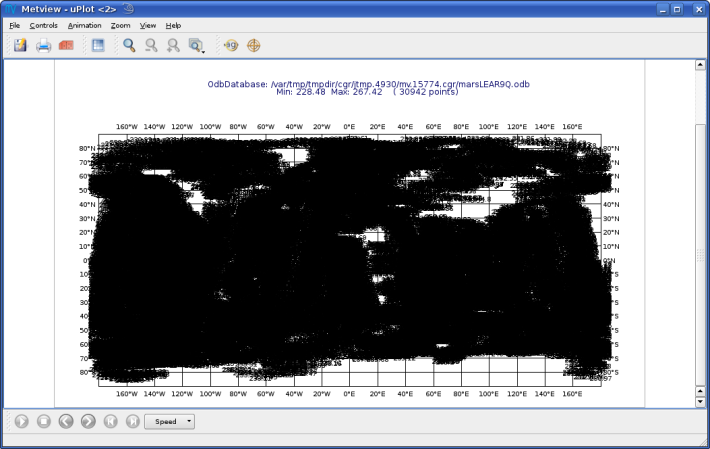This screenshot has height=449, width=710.
Task: Click the red macro generation icon
Action: (x=66, y=45)
